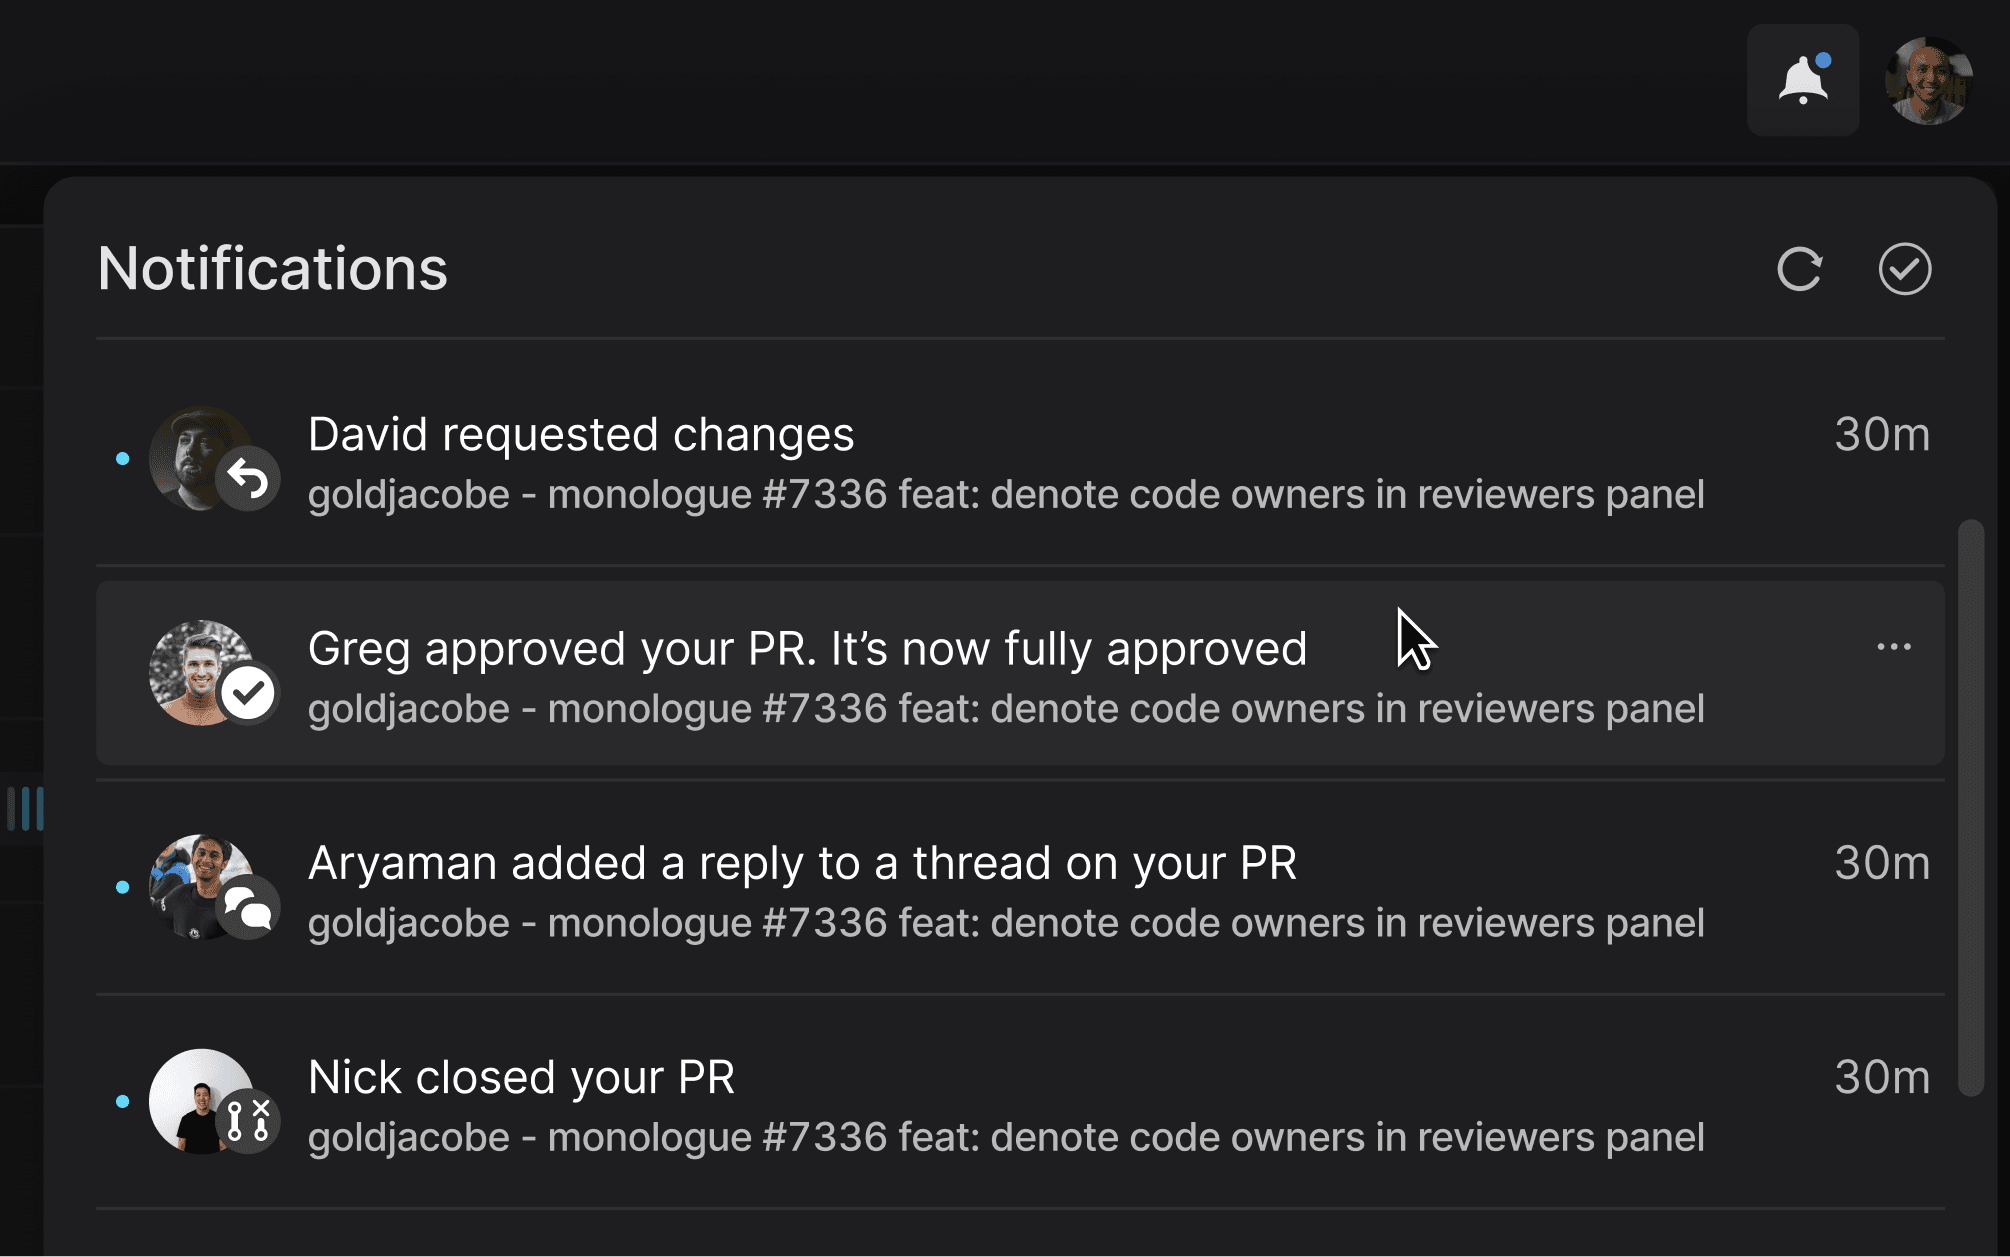Mark all notifications as read

point(1904,269)
